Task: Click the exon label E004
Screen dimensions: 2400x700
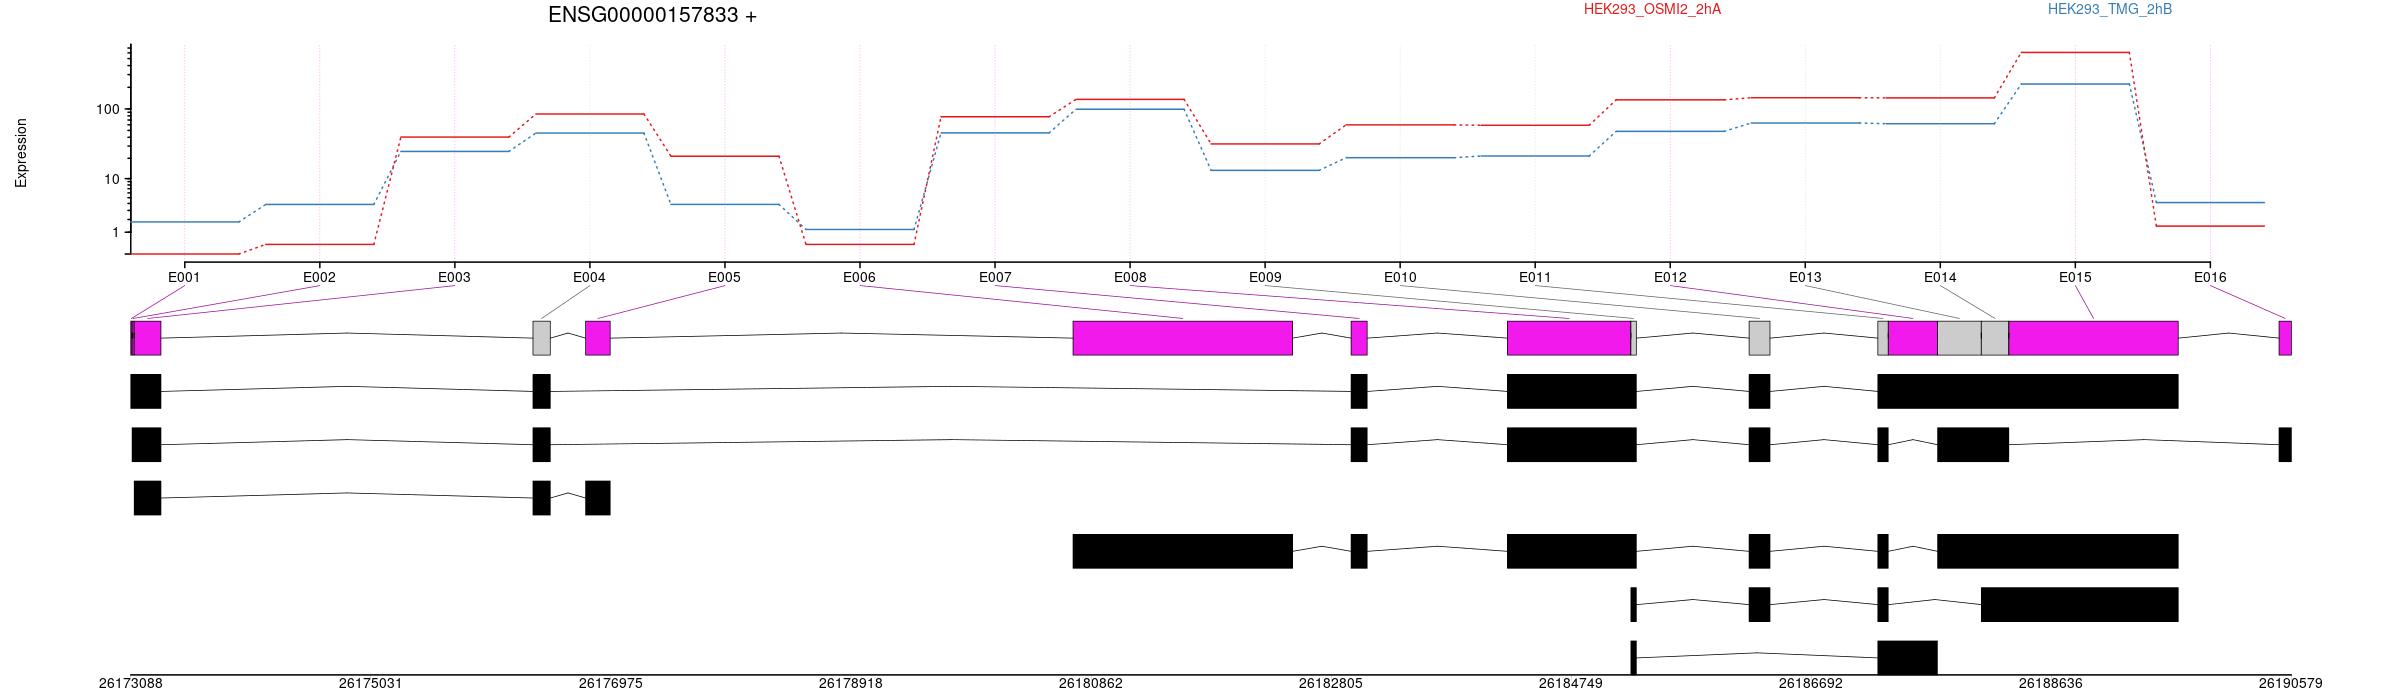Action: [x=589, y=277]
